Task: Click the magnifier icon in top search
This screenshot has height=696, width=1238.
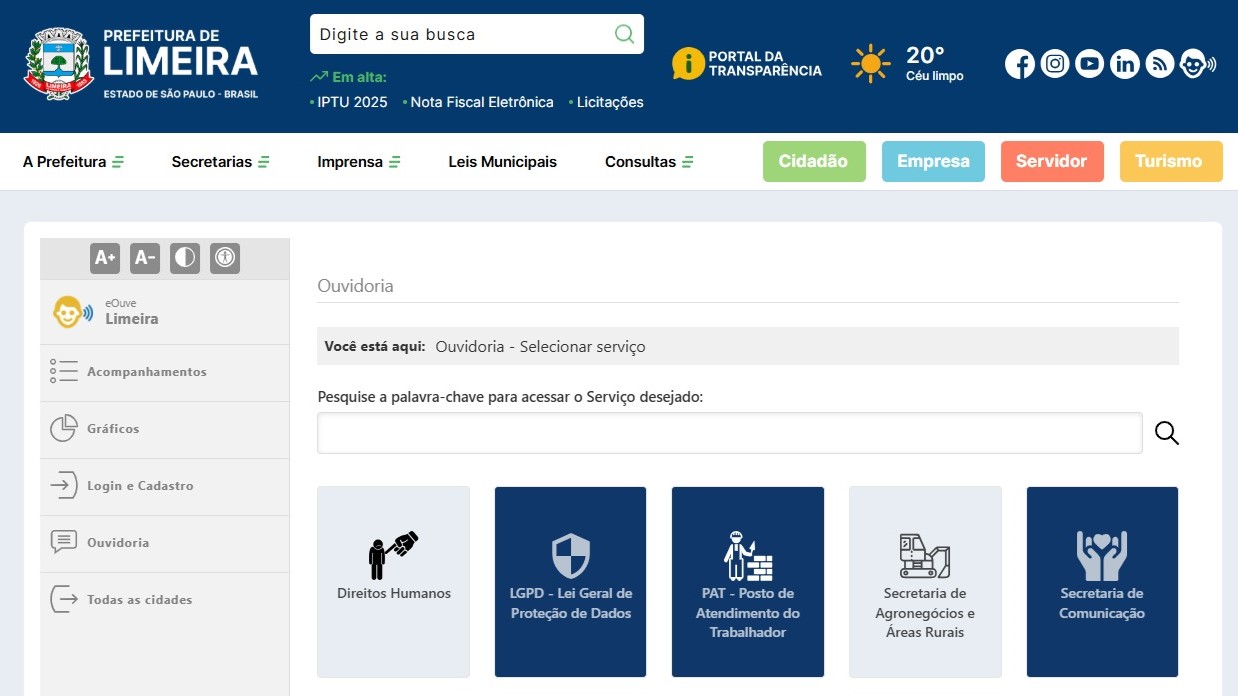Action: click(x=624, y=34)
